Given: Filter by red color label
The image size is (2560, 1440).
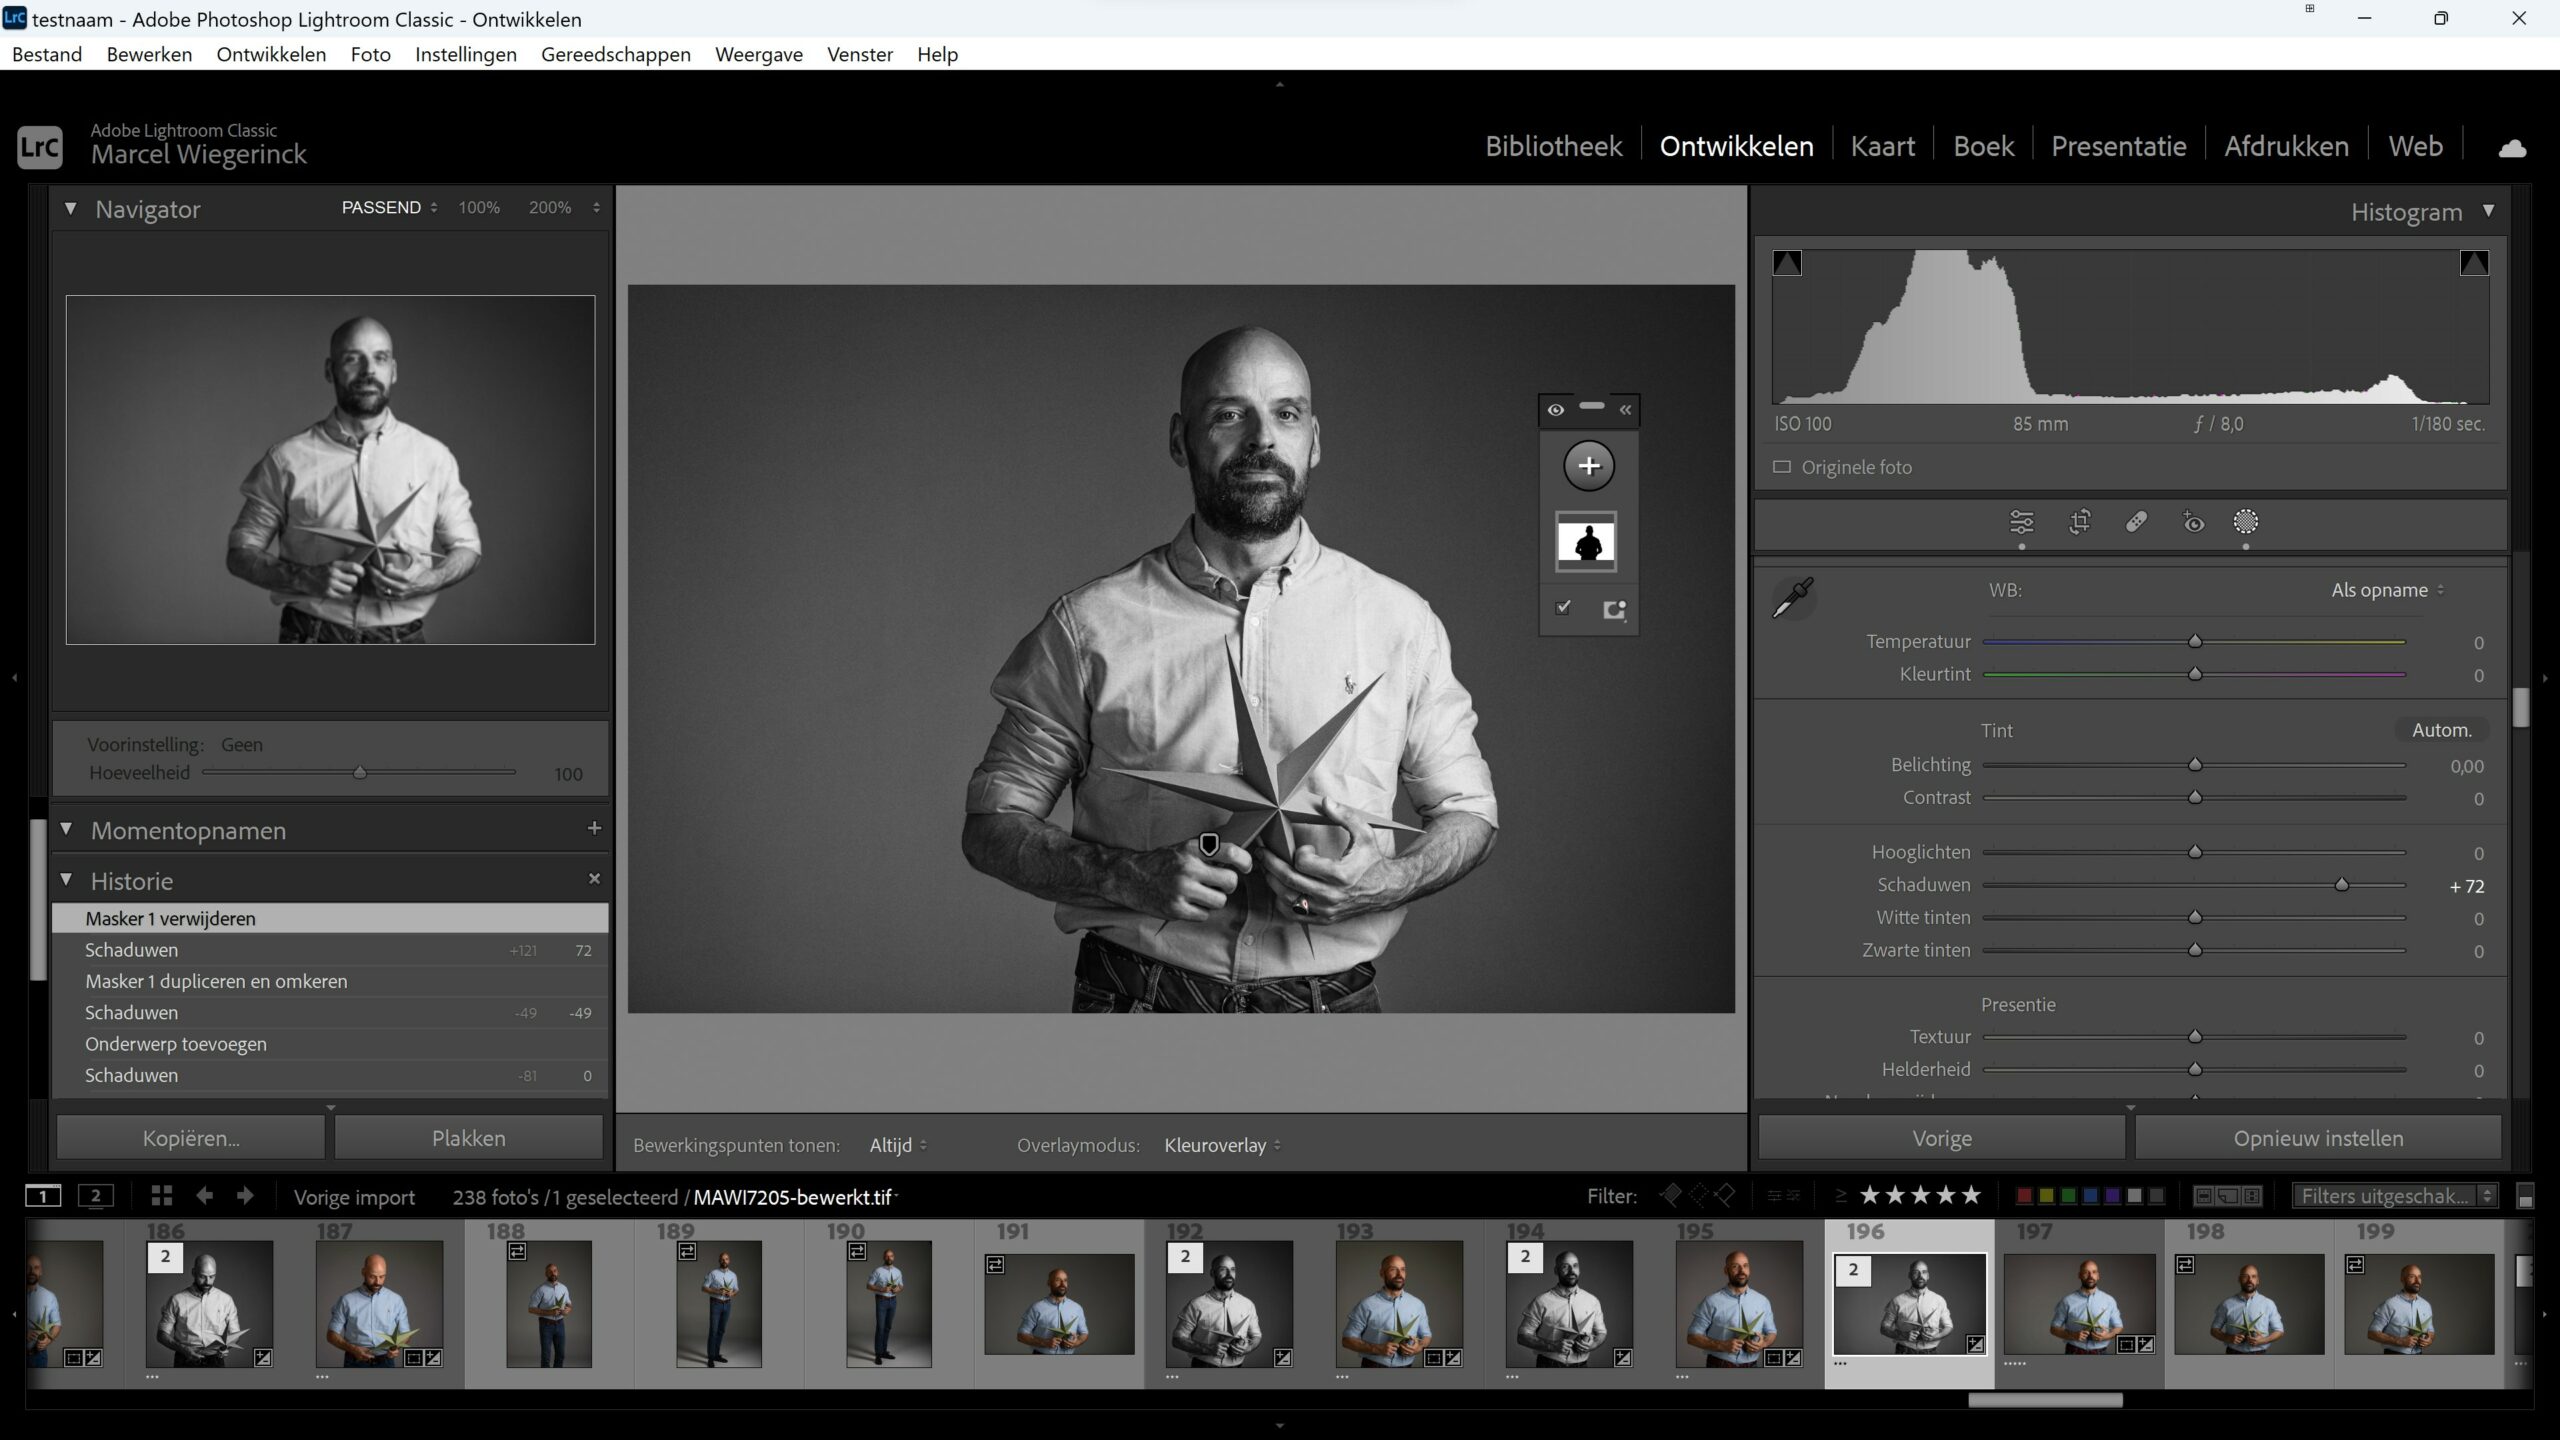Looking at the screenshot, I should pyautogui.click(x=2024, y=1196).
